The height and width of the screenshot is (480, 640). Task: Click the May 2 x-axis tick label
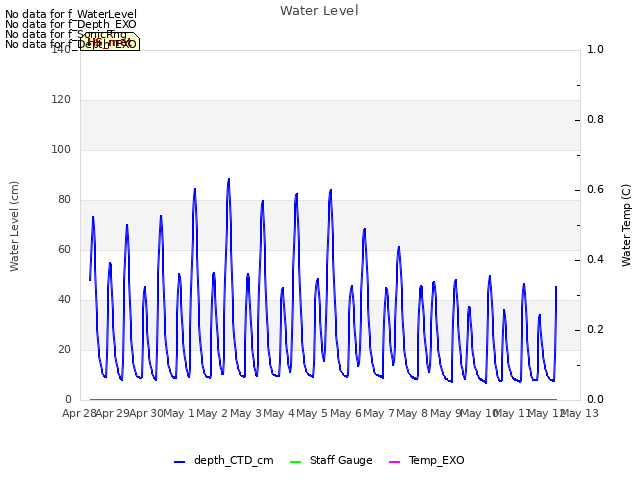tap(212, 413)
